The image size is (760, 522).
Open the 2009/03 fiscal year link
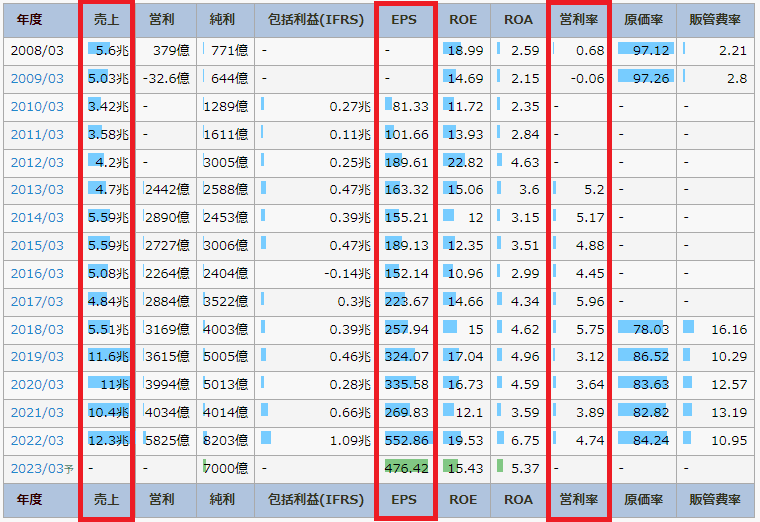click(x=36, y=78)
